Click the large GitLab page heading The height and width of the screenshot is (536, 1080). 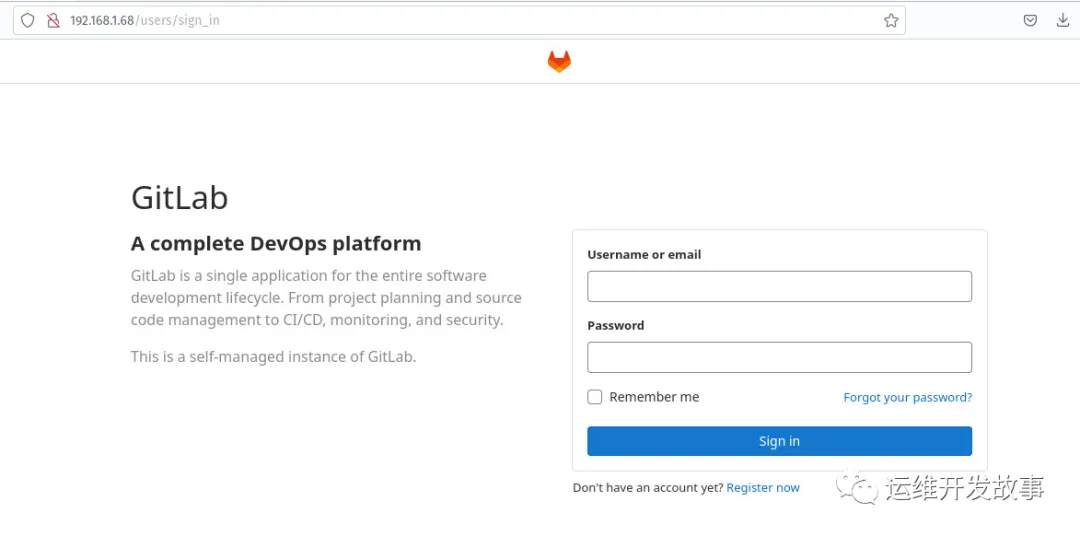coord(180,197)
